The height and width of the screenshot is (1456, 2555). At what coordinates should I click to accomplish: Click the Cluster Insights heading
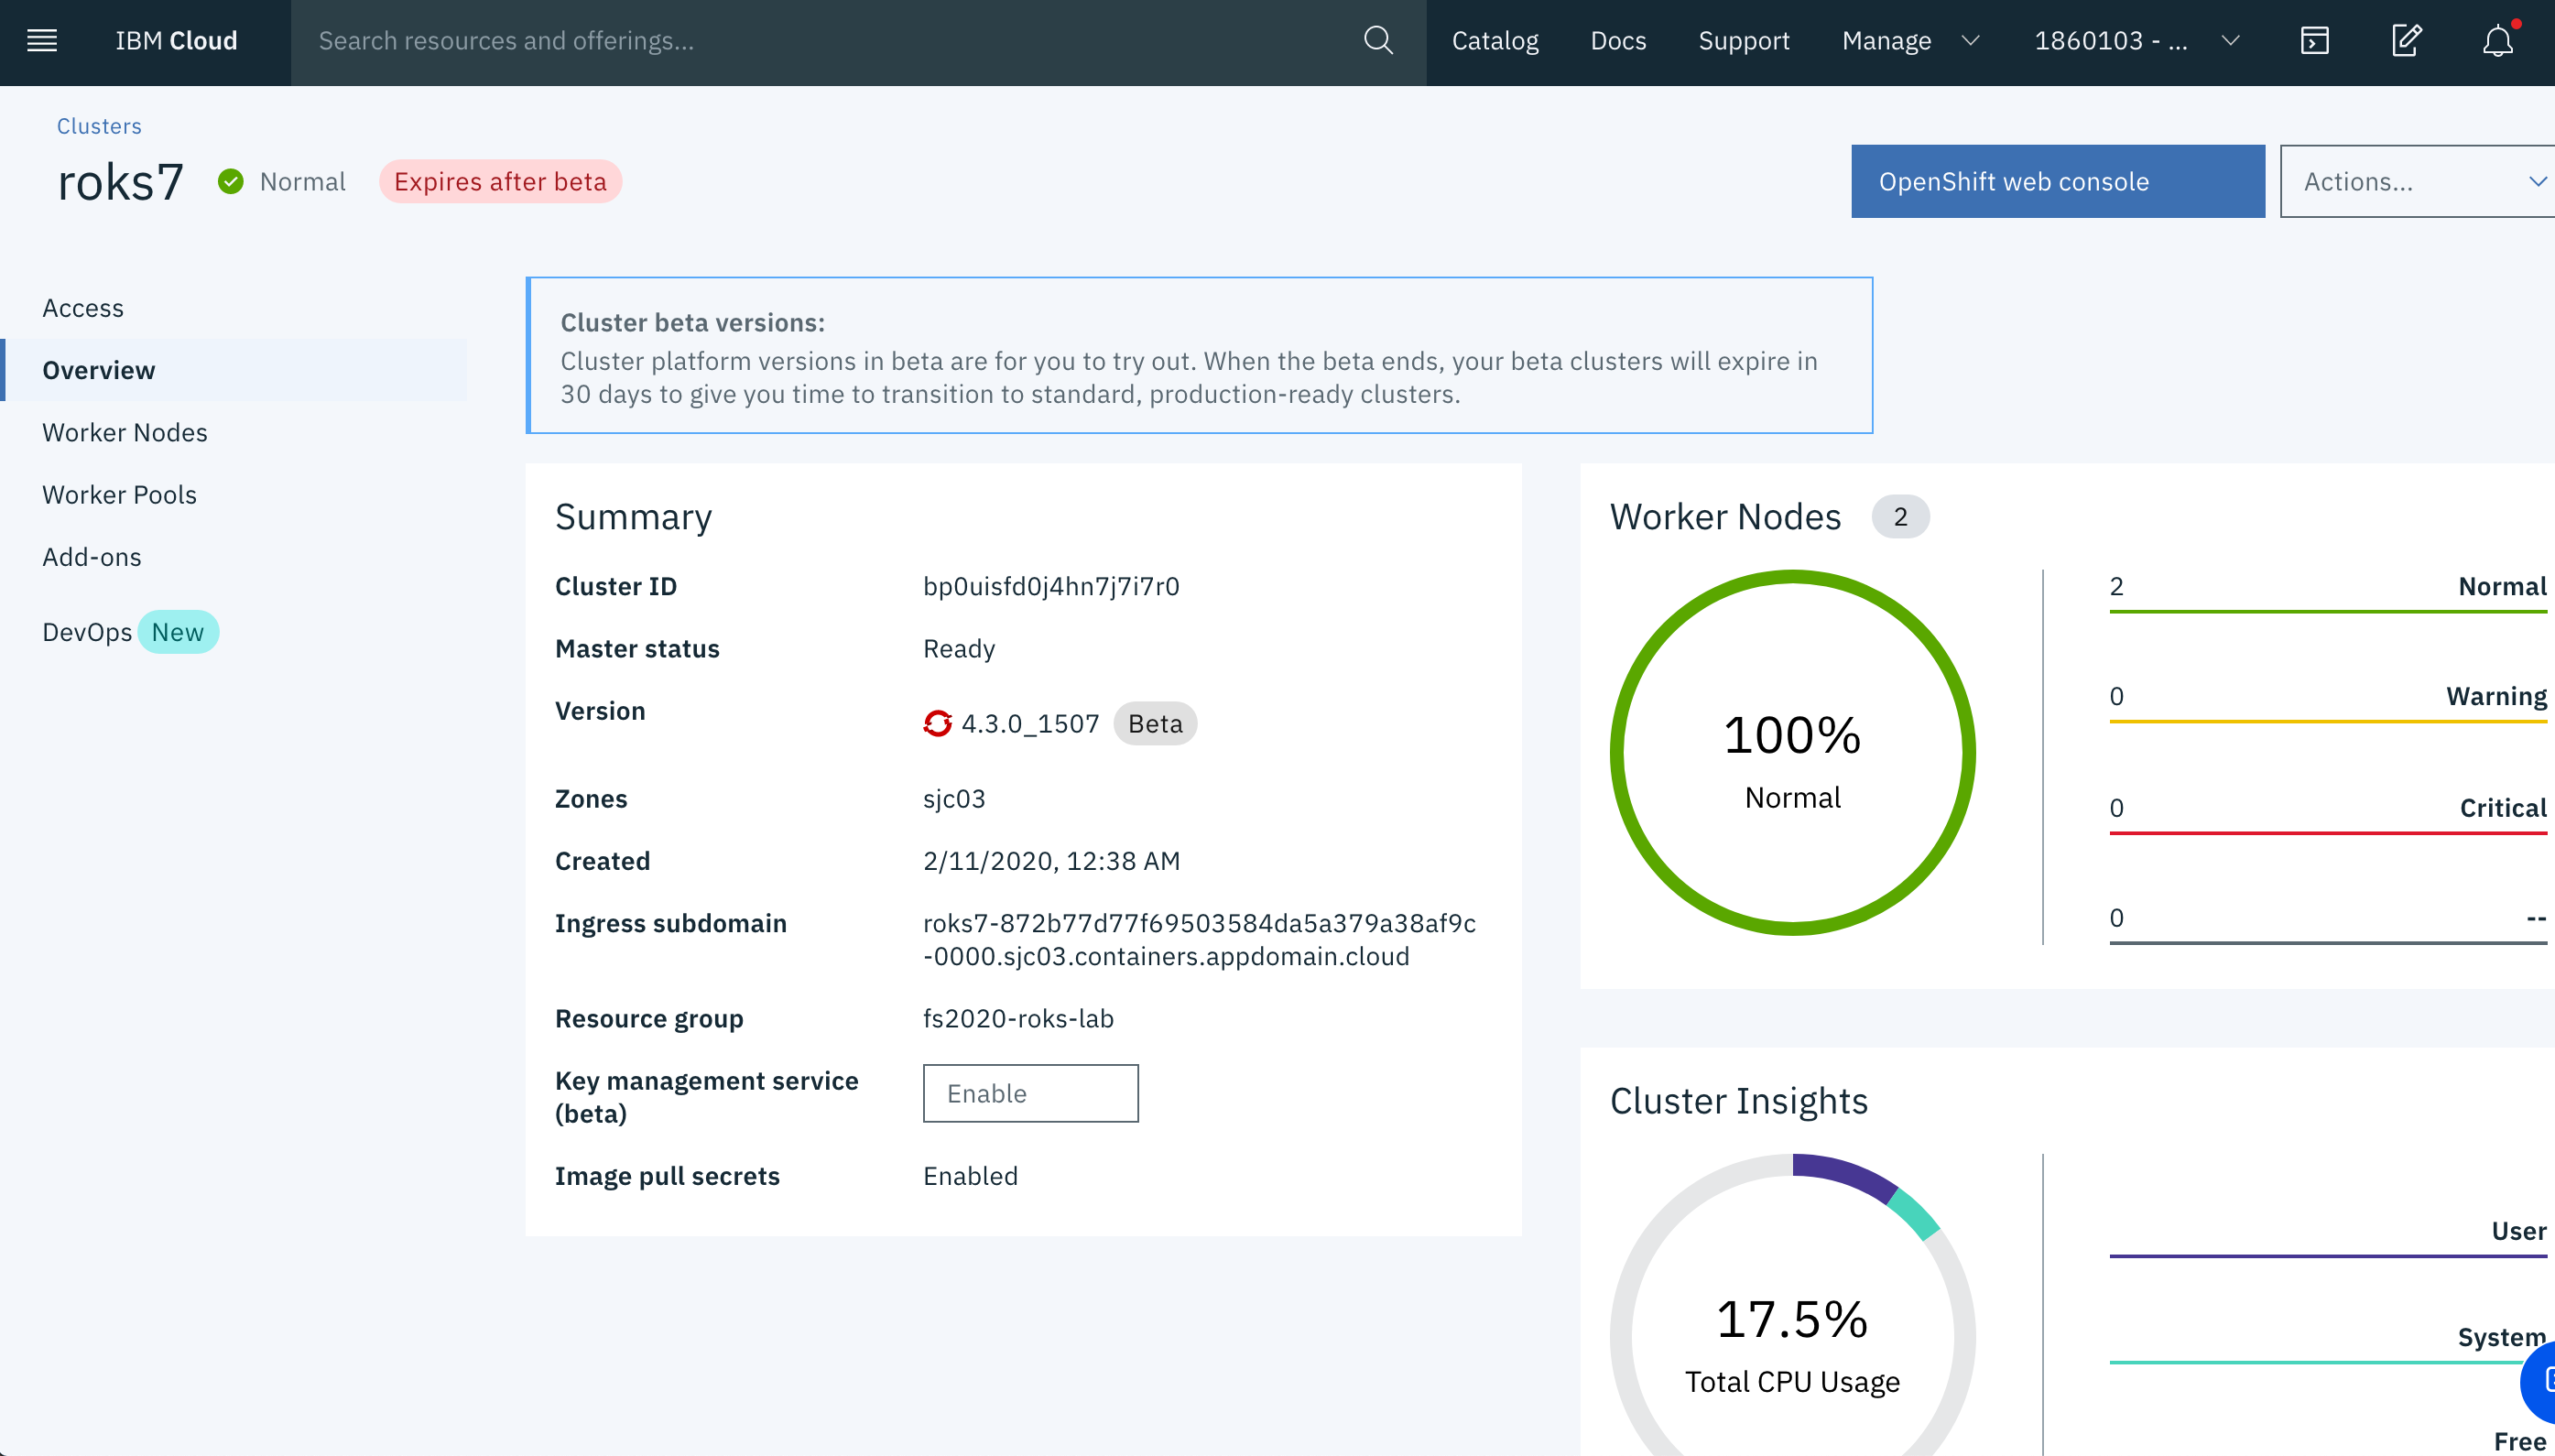tap(1738, 1100)
